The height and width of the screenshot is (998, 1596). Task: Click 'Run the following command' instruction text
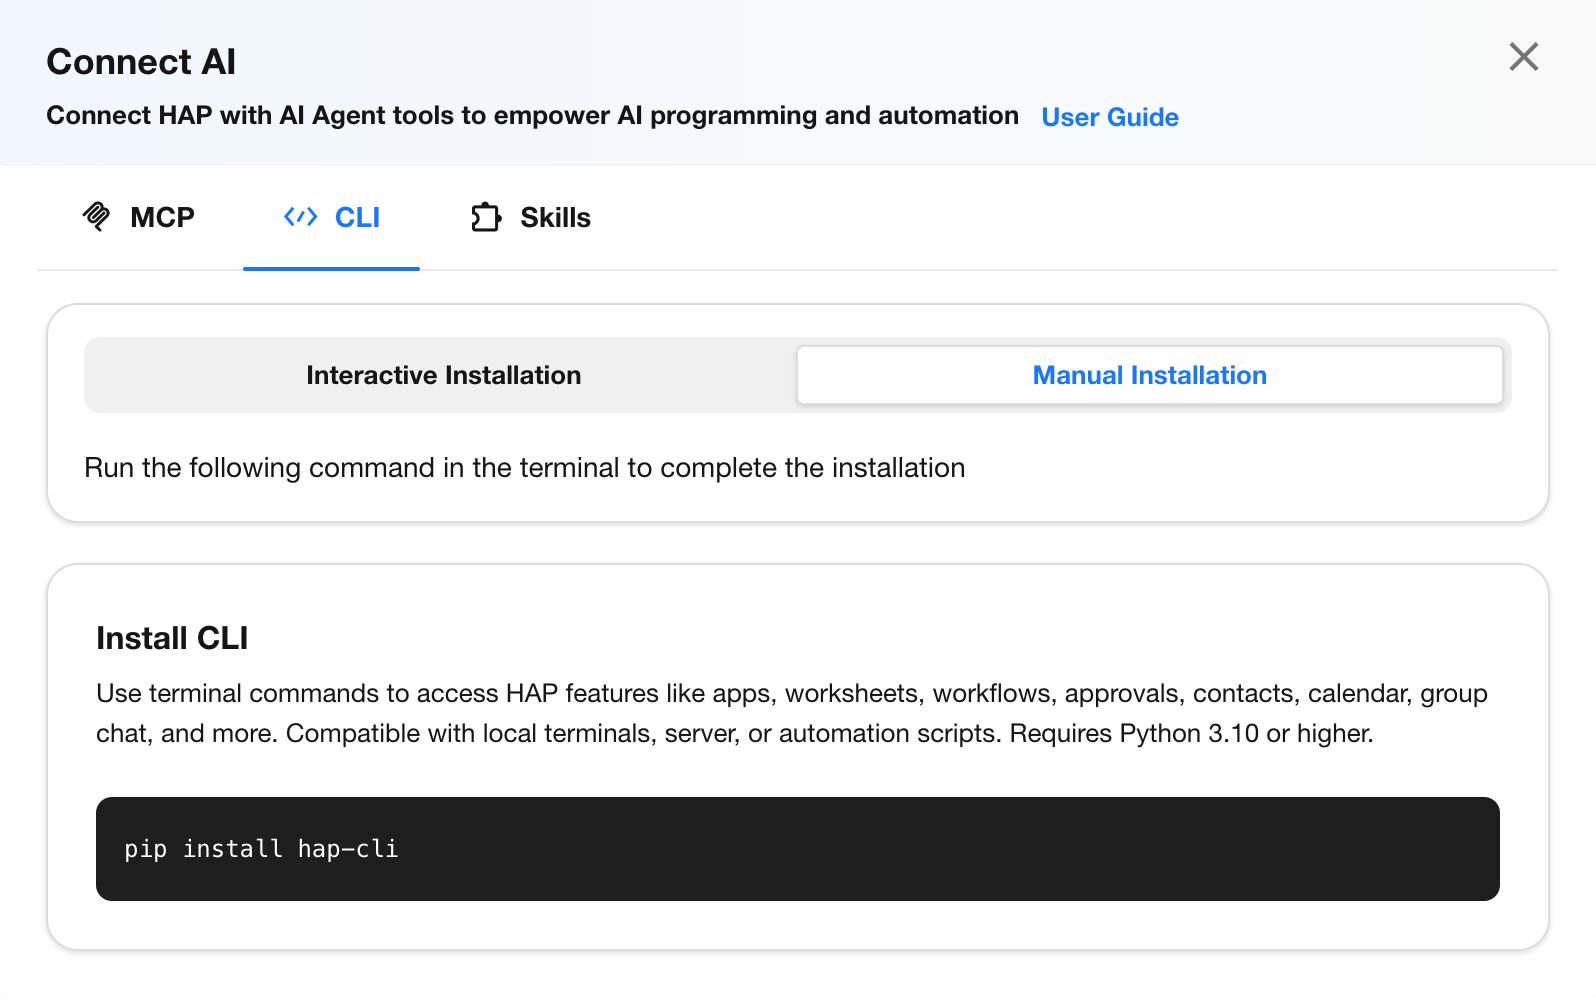click(525, 468)
